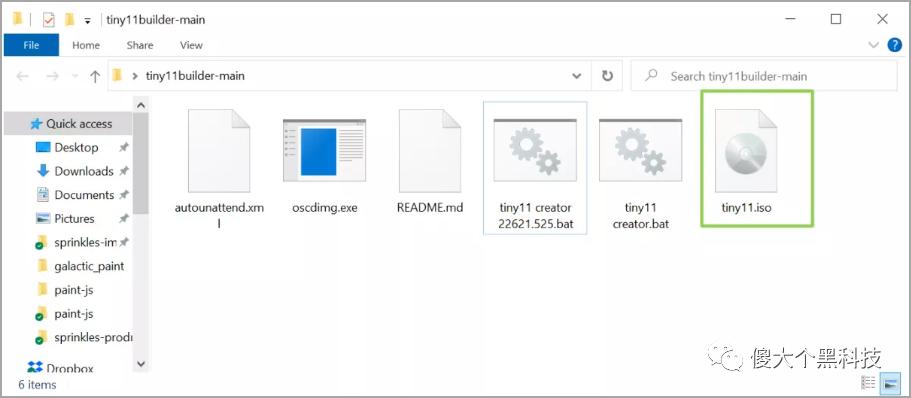Click the autounattend.xml file name label
The height and width of the screenshot is (398, 911).
[219, 215]
